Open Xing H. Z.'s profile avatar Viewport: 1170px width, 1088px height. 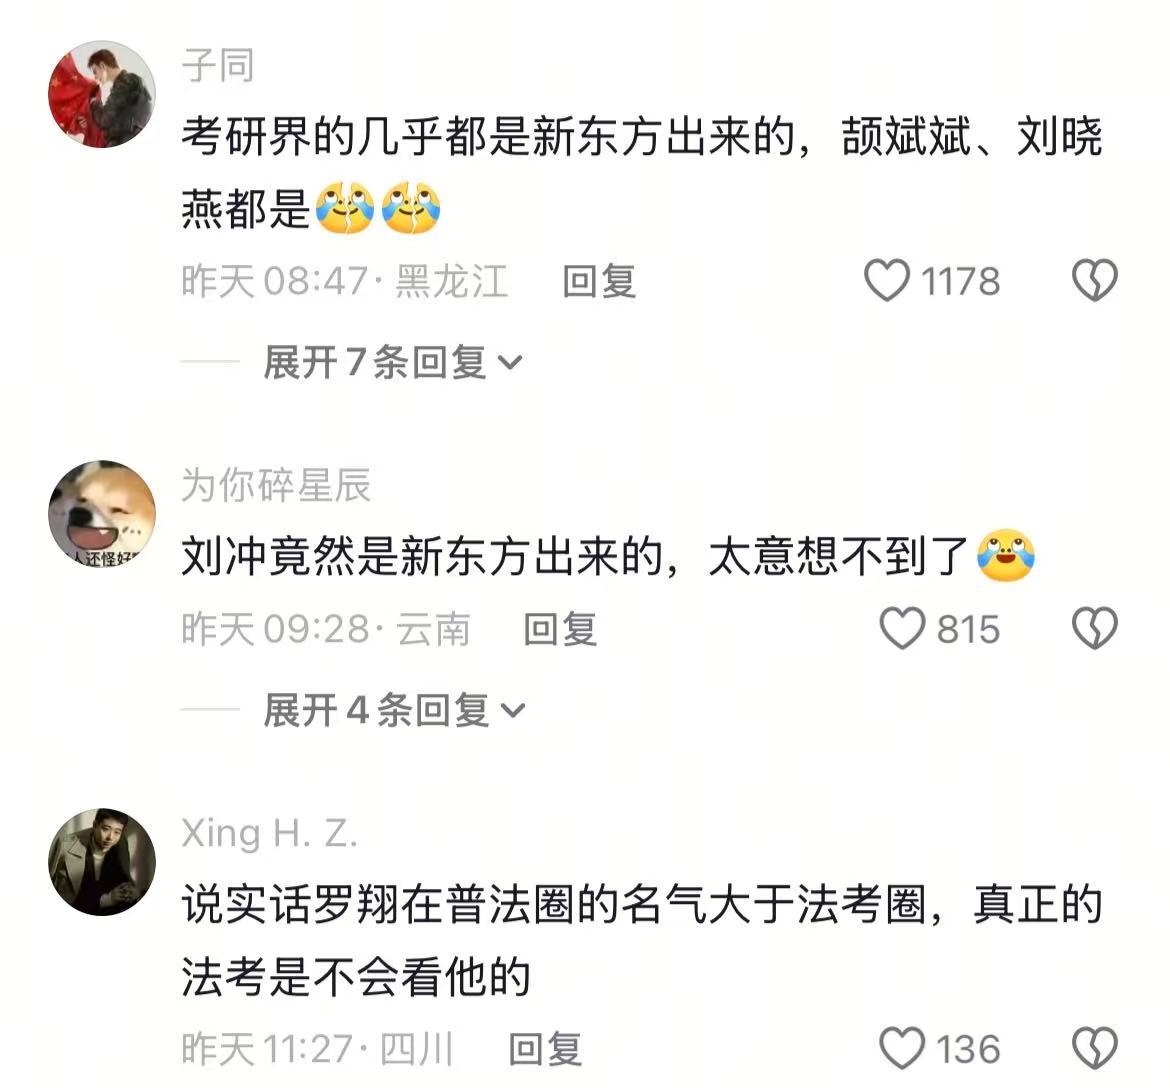click(x=102, y=861)
